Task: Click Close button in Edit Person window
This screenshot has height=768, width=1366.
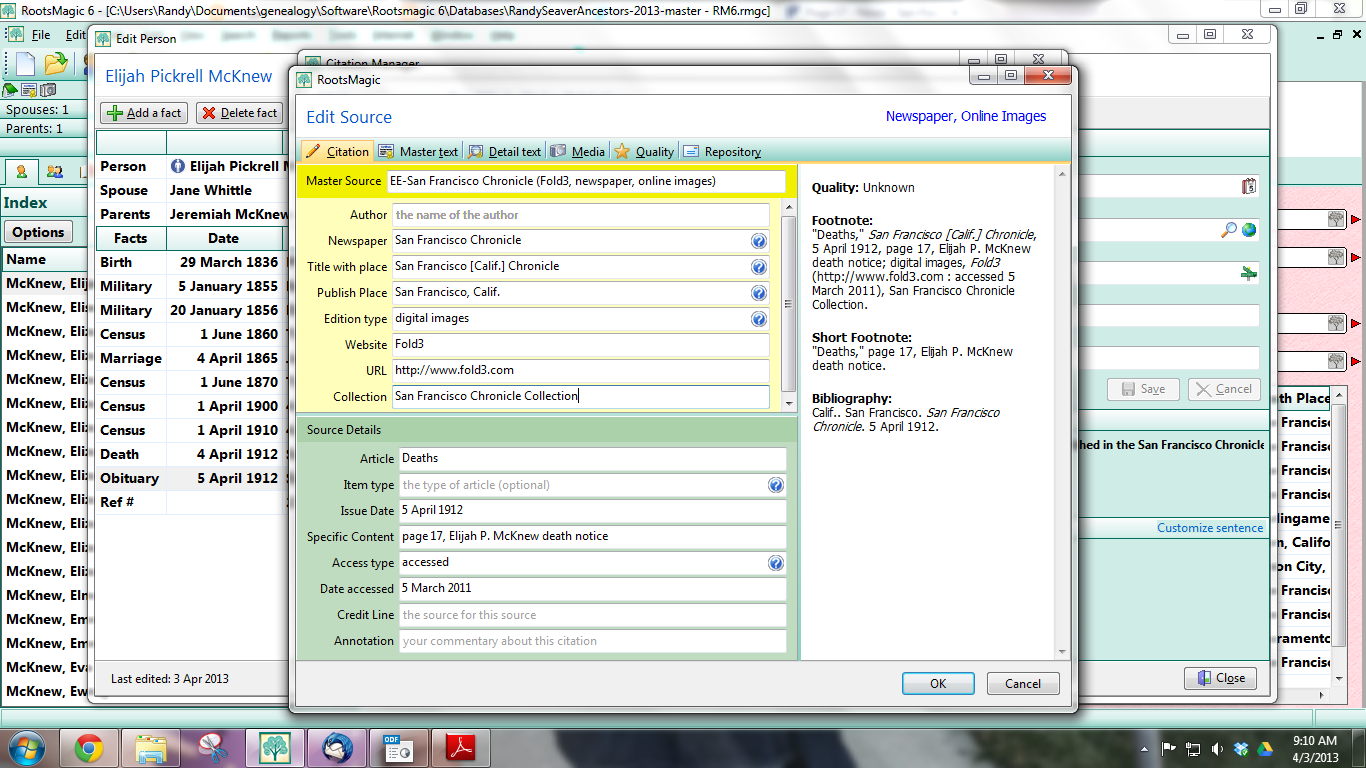Action: 1220,678
